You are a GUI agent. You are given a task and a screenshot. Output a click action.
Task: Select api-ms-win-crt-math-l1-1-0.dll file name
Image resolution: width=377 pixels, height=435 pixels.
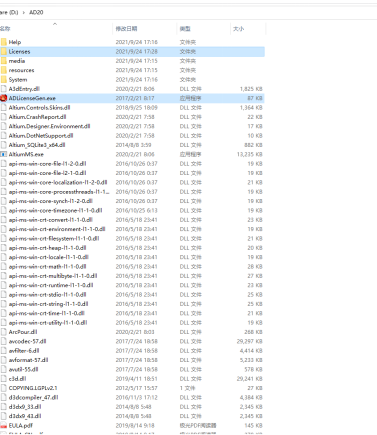(x=47, y=266)
